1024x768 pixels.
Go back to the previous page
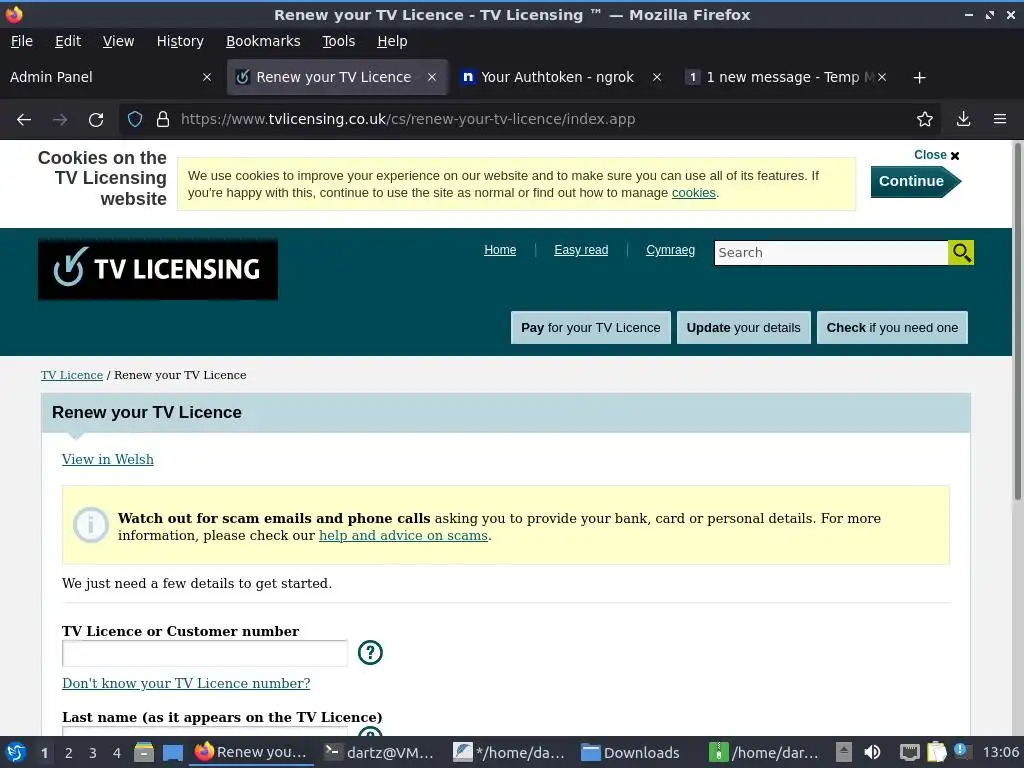[24, 120]
